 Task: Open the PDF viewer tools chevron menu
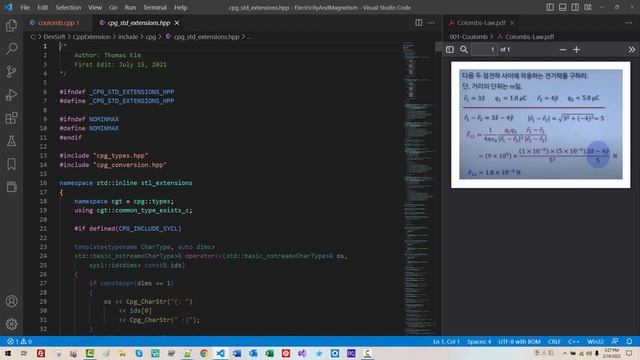pos(631,49)
